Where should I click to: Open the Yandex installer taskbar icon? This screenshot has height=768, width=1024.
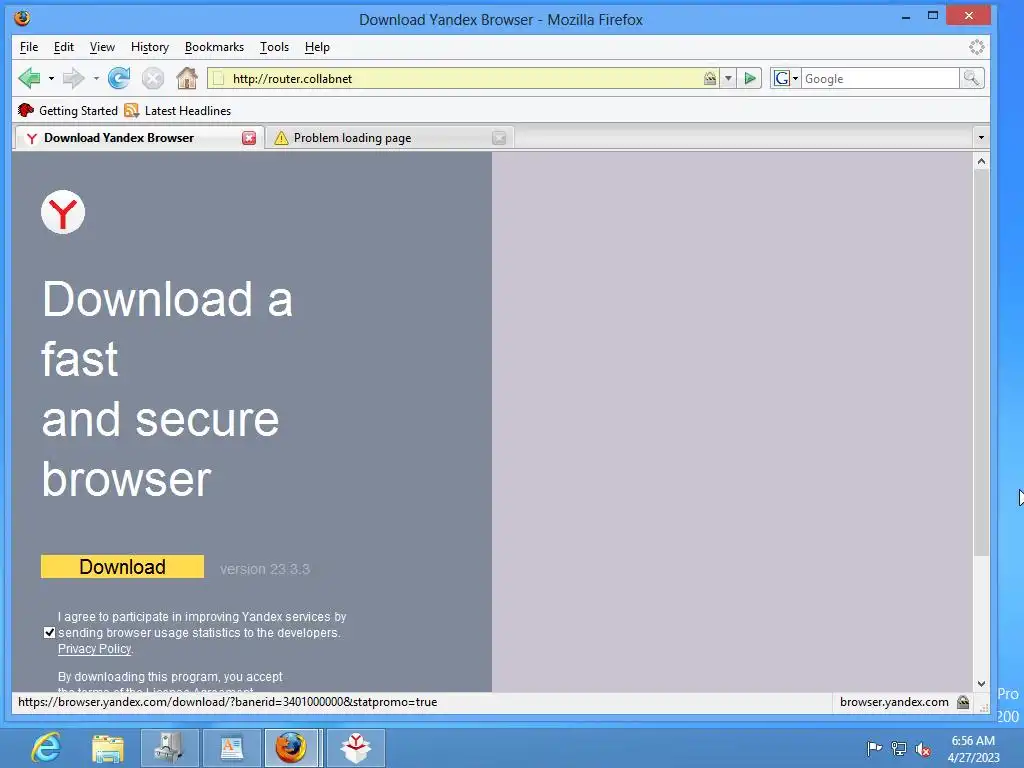point(355,748)
